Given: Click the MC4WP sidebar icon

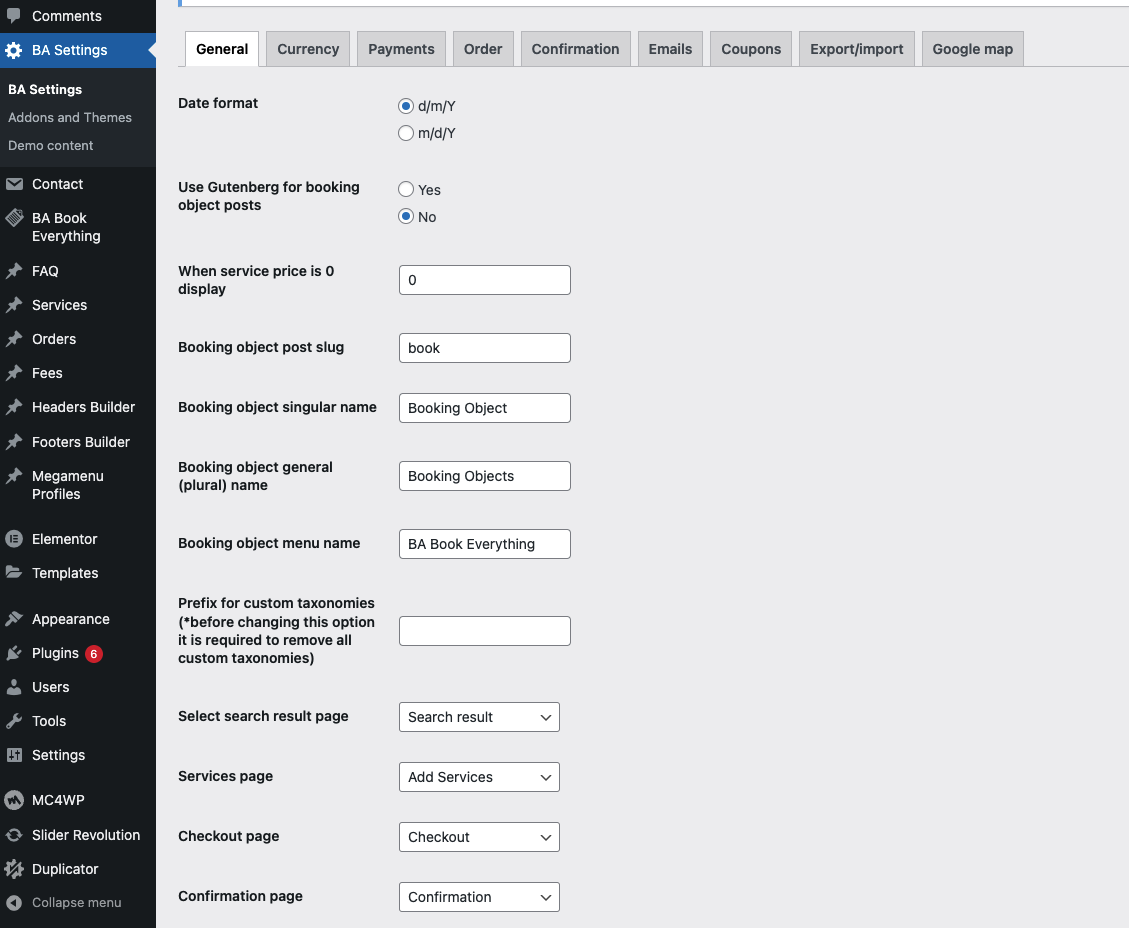Looking at the screenshot, I should point(14,800).
